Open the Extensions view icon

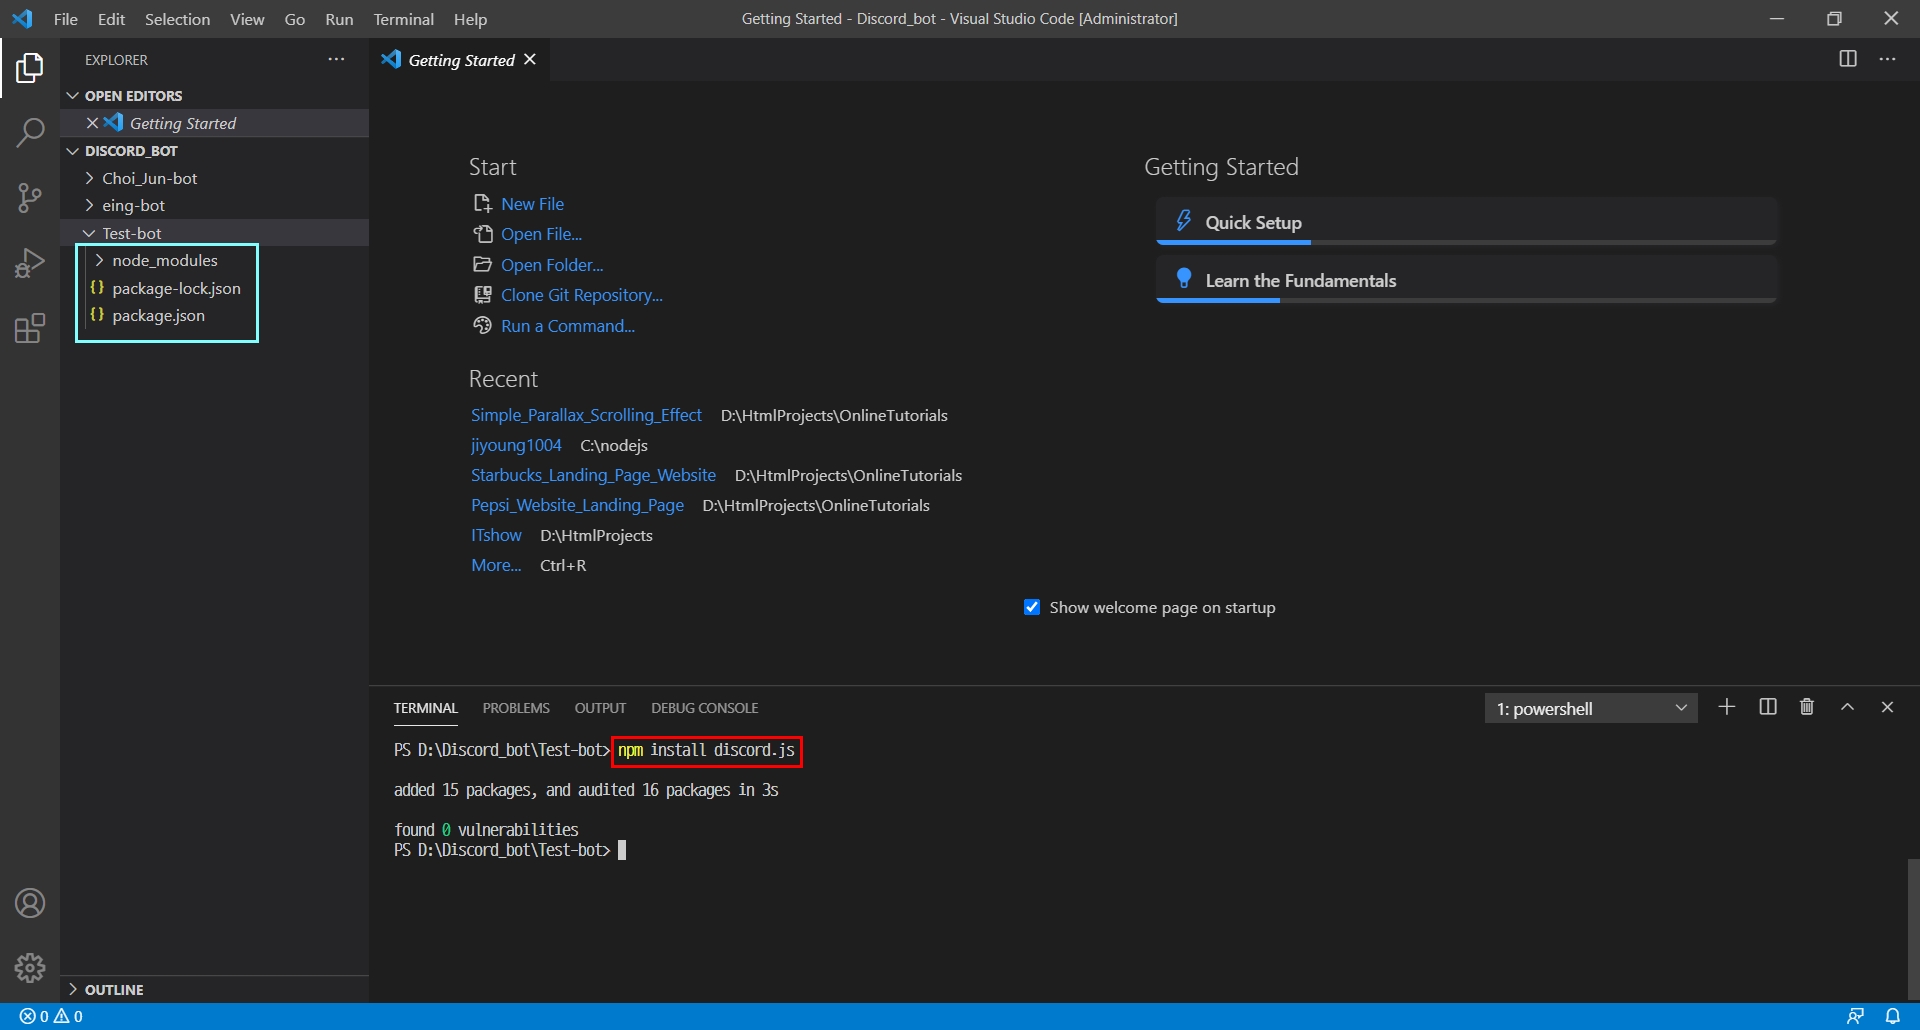click(30, 328)
